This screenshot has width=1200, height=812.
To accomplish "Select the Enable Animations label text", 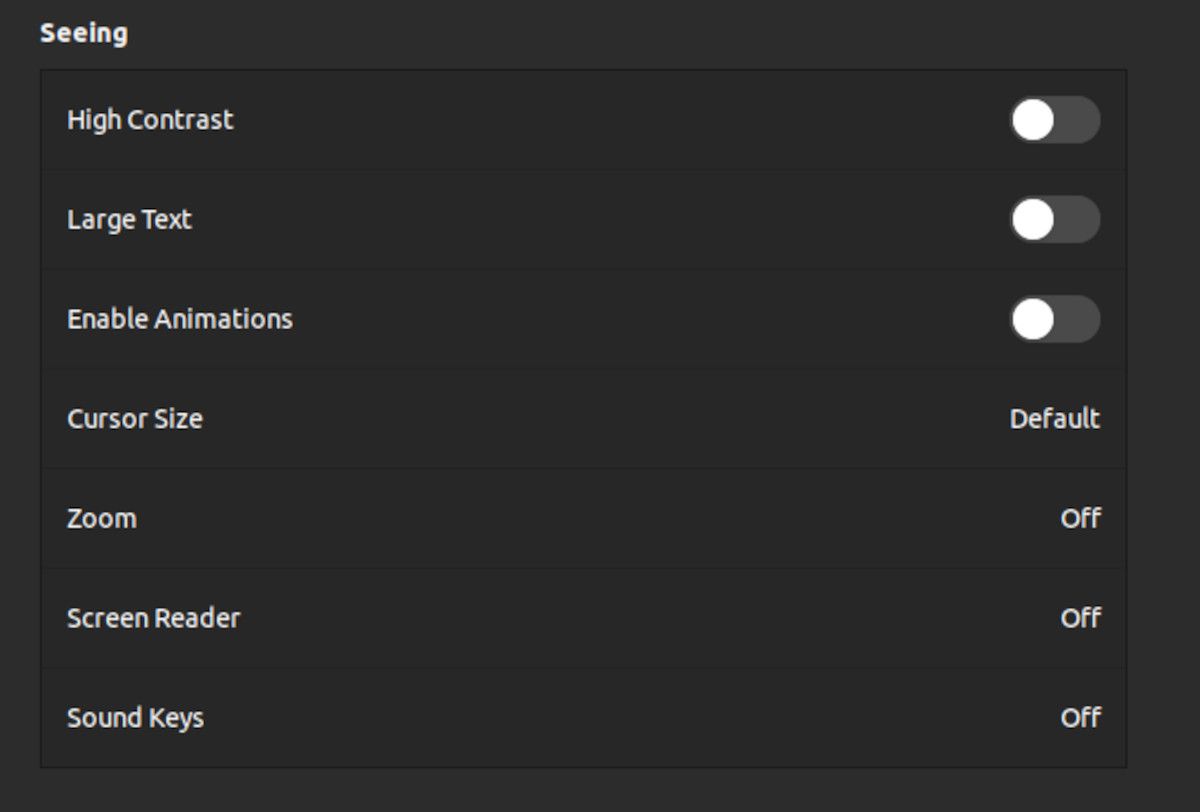I will 180,319.
